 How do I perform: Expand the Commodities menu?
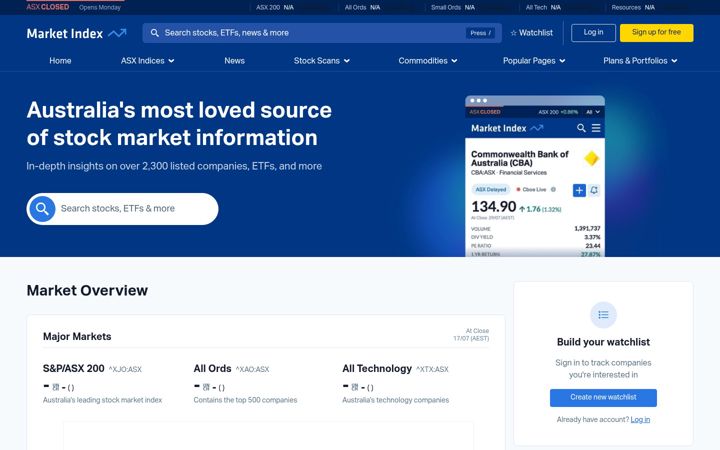click(x=428, y=61)
